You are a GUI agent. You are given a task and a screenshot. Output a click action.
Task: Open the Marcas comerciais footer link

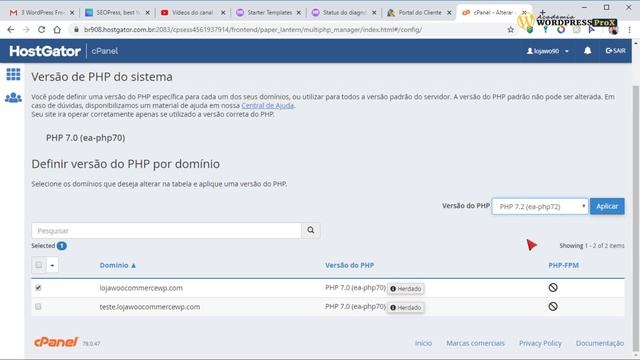click(x=475, y=343)
